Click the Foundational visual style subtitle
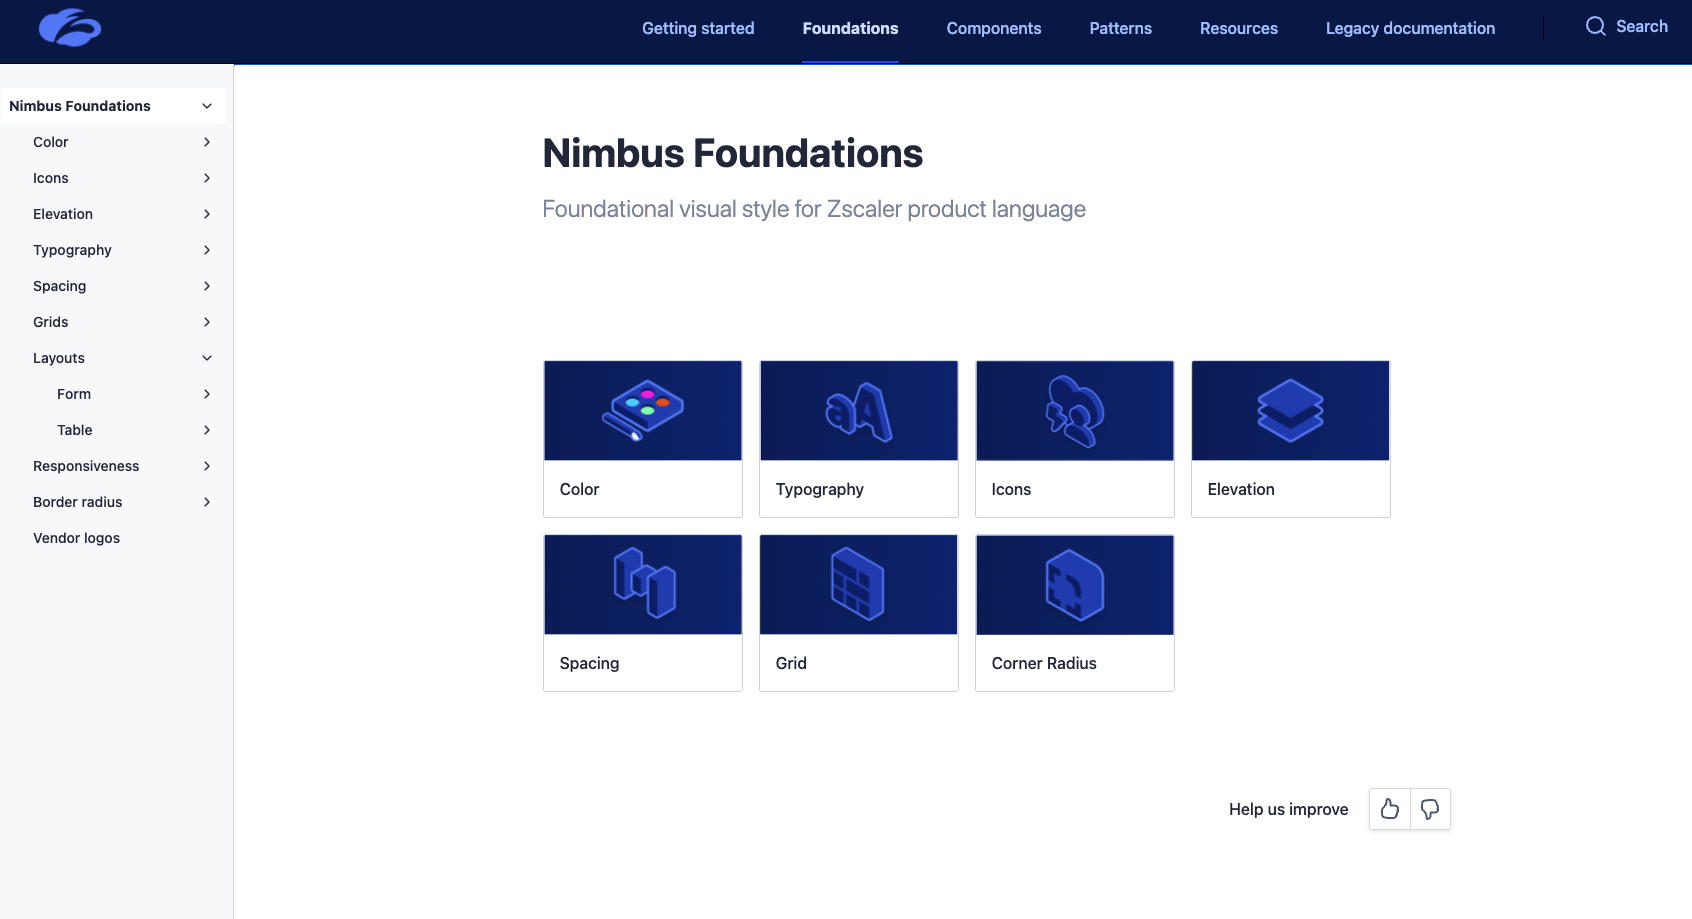The image size is (1692, 919). (x=814, y=209)
